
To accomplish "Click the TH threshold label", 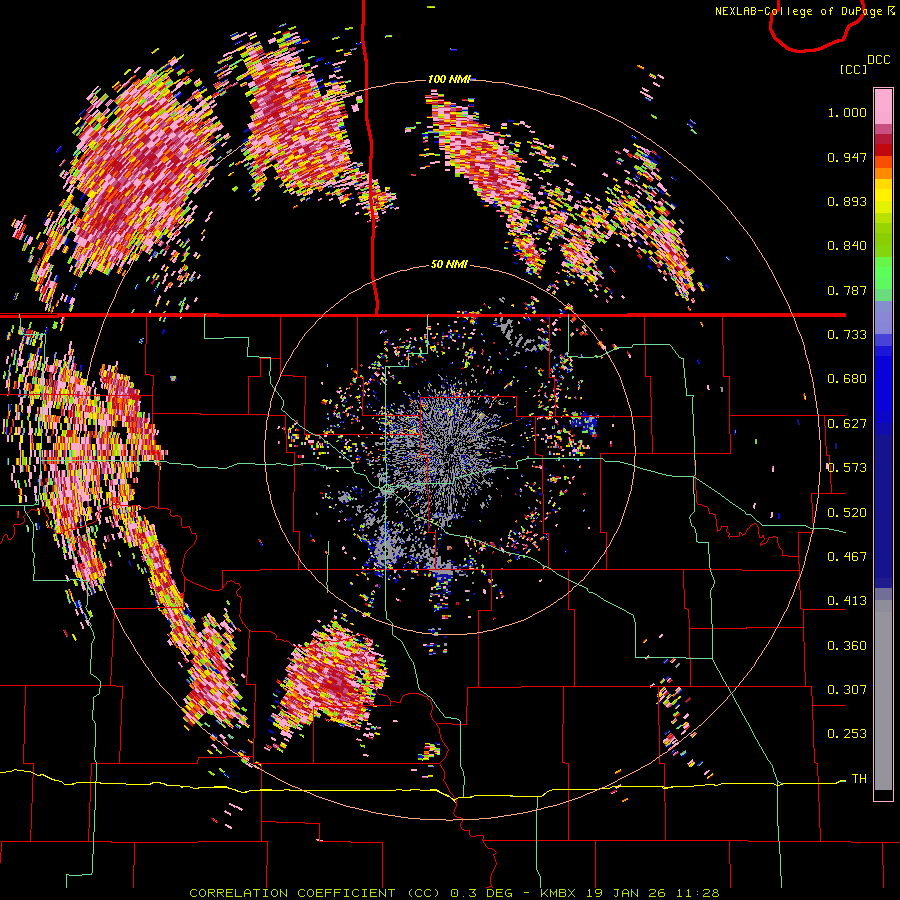I will pyautogui.click(x=859, y=779).
